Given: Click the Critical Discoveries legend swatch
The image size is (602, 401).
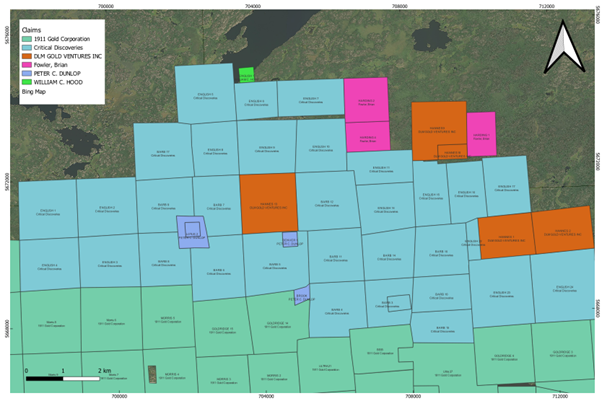Looking at the screenshot, I should [27, 45].
